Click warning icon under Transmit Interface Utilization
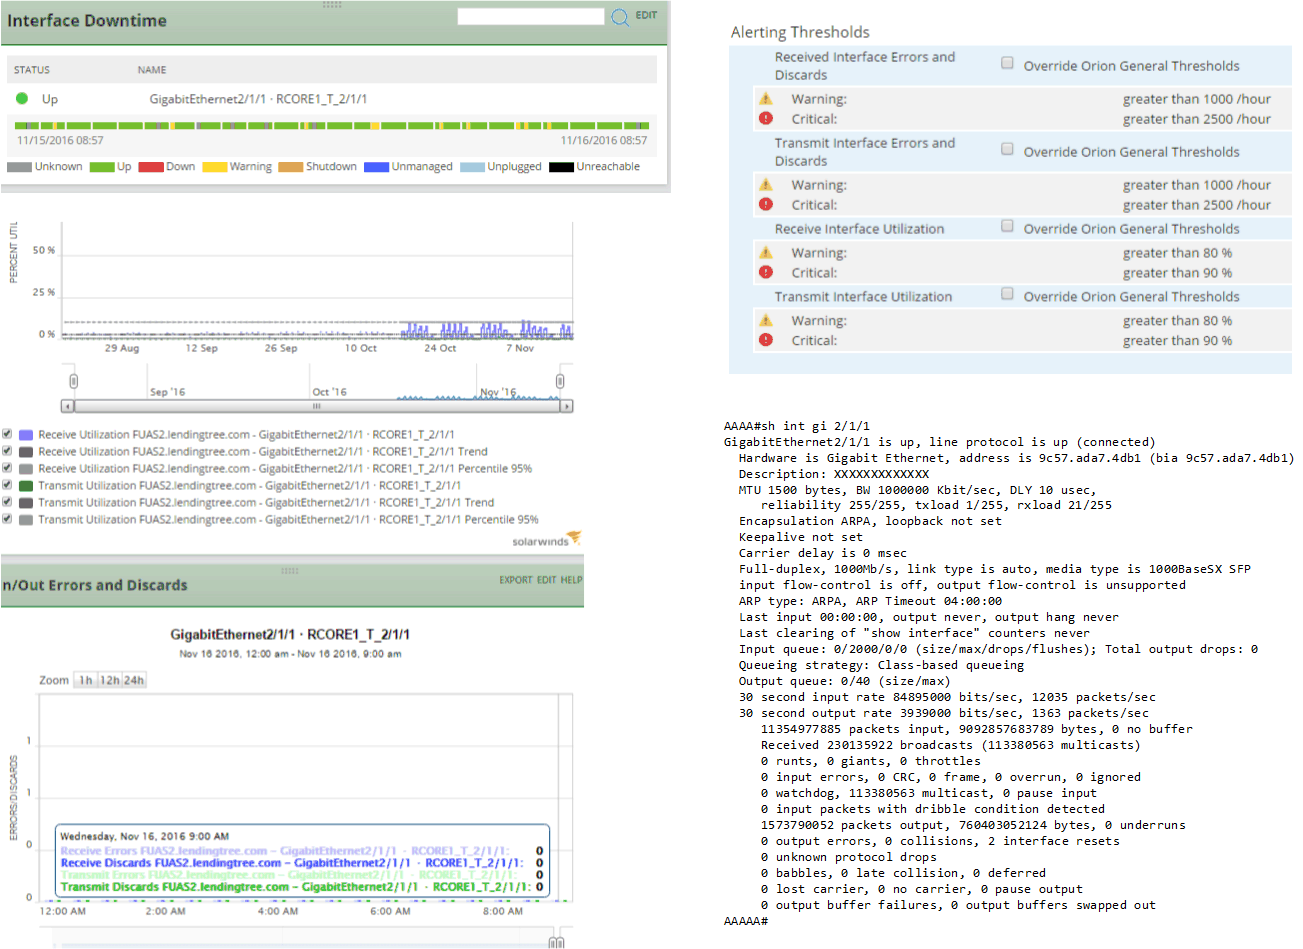 [x=766, y=320]
